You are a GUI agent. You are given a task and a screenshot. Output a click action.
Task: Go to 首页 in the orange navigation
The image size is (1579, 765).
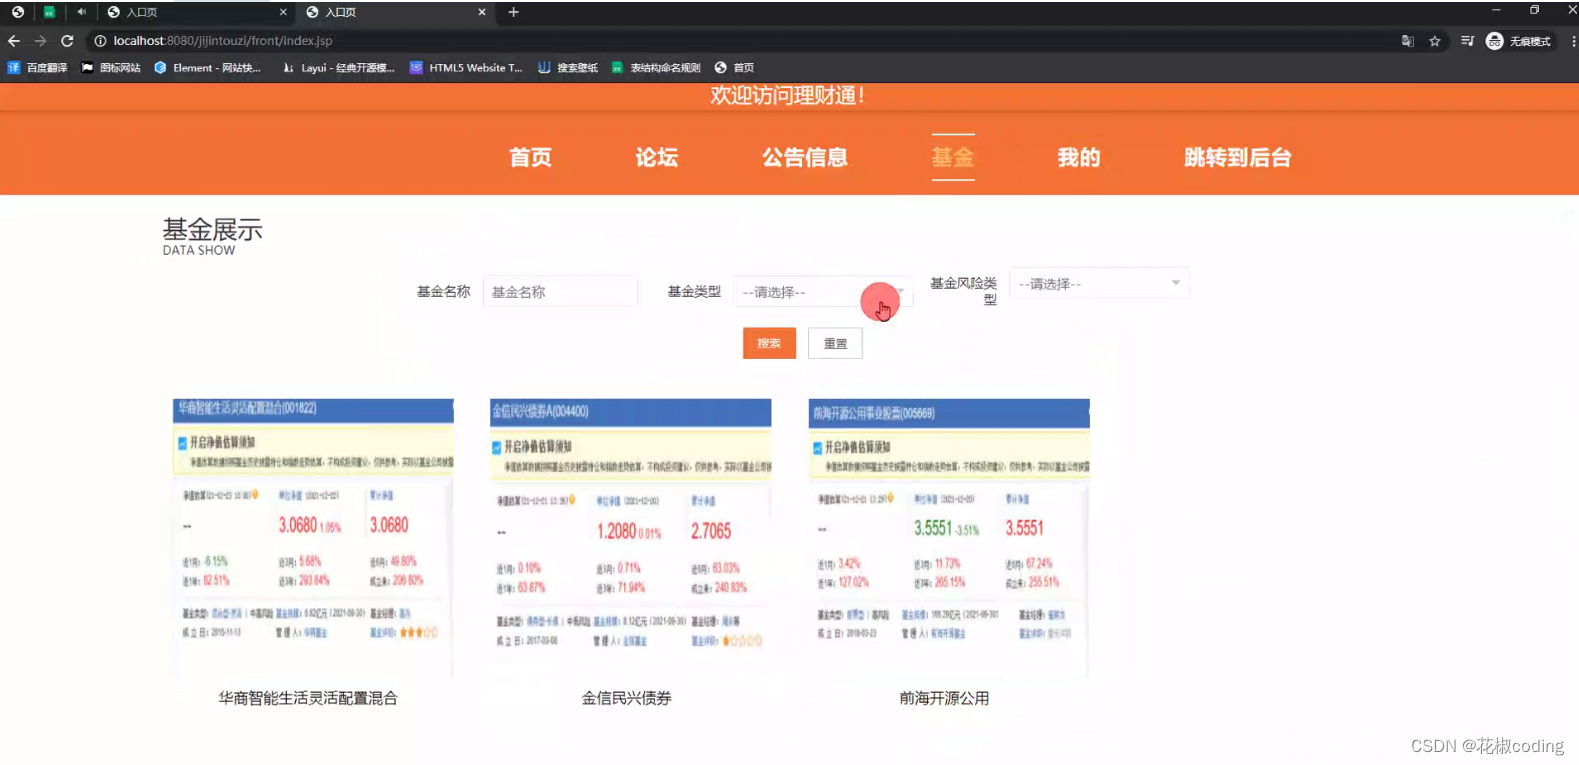click(530, 158)
